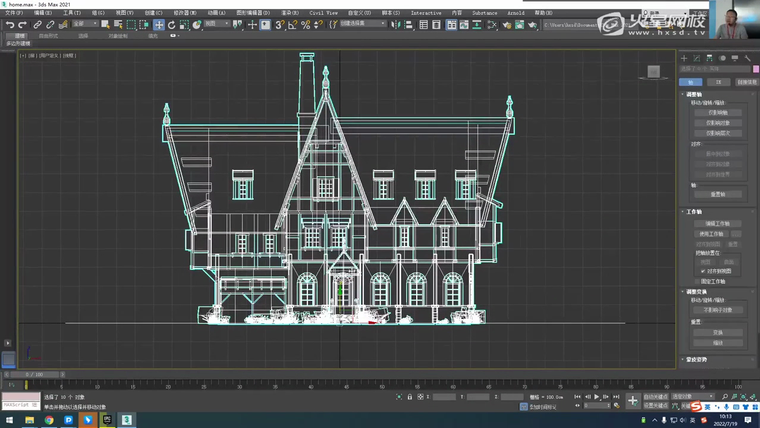Click the ViewCube in the viewport corner
The height and width of the screenshot is (428, 760).
(x=652, y=72)
